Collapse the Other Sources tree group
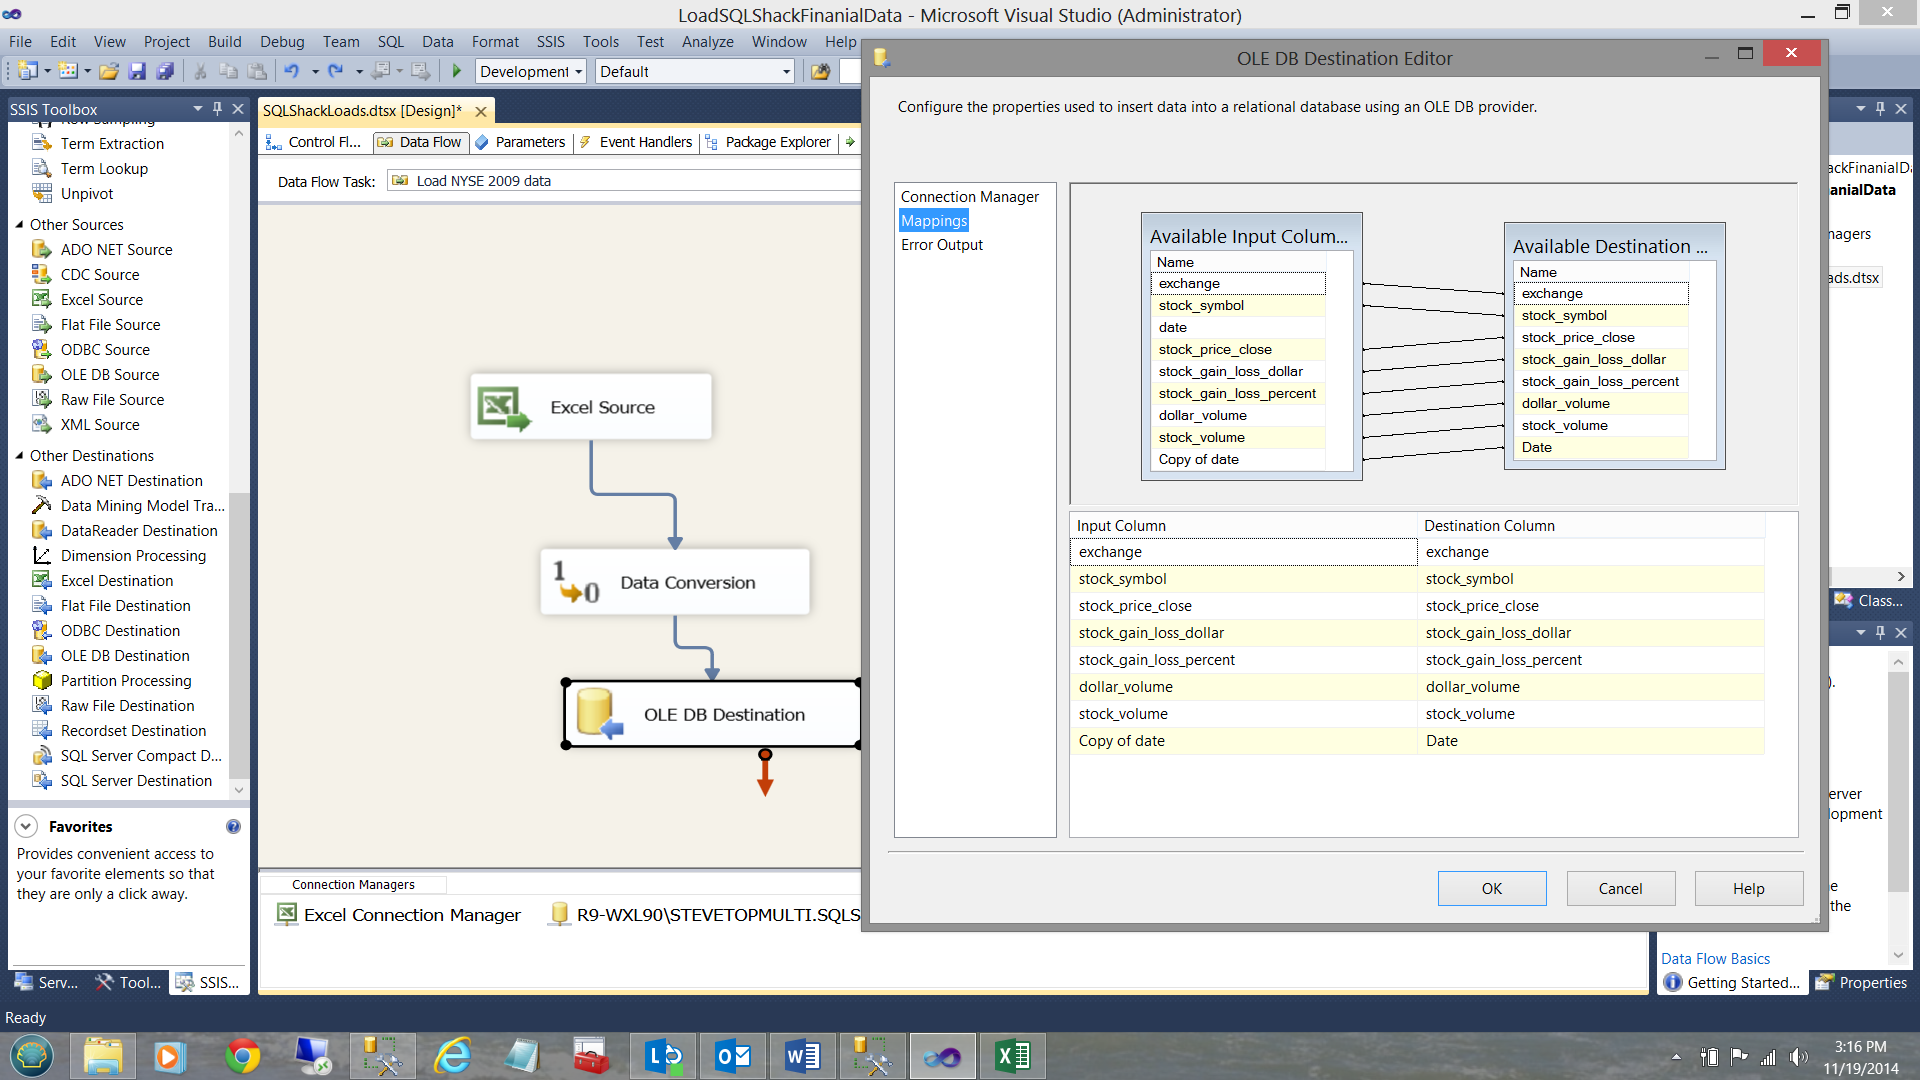1920x1080 pixels. coord(19,225)
